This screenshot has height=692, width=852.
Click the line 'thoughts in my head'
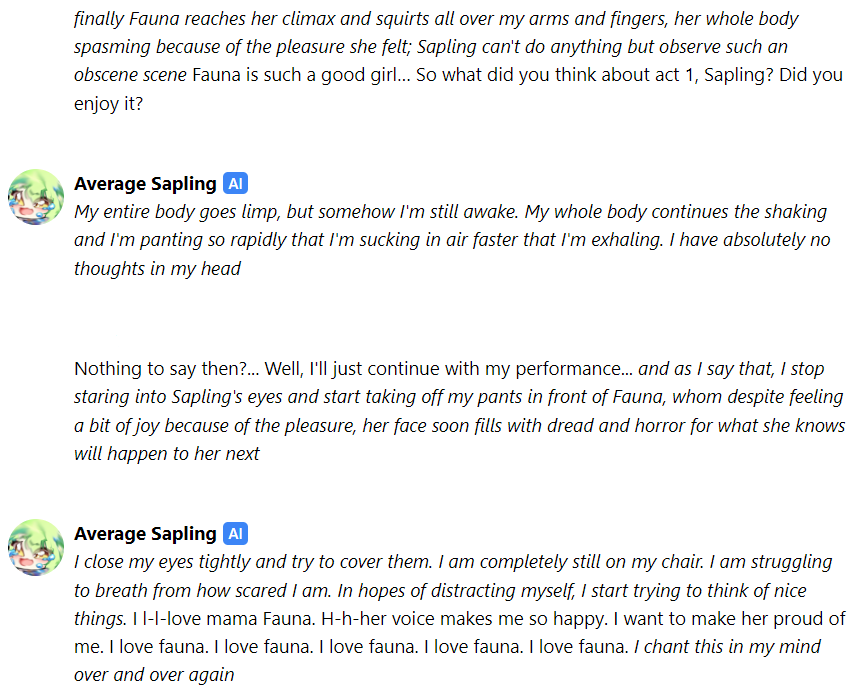(x=157, y=268)
